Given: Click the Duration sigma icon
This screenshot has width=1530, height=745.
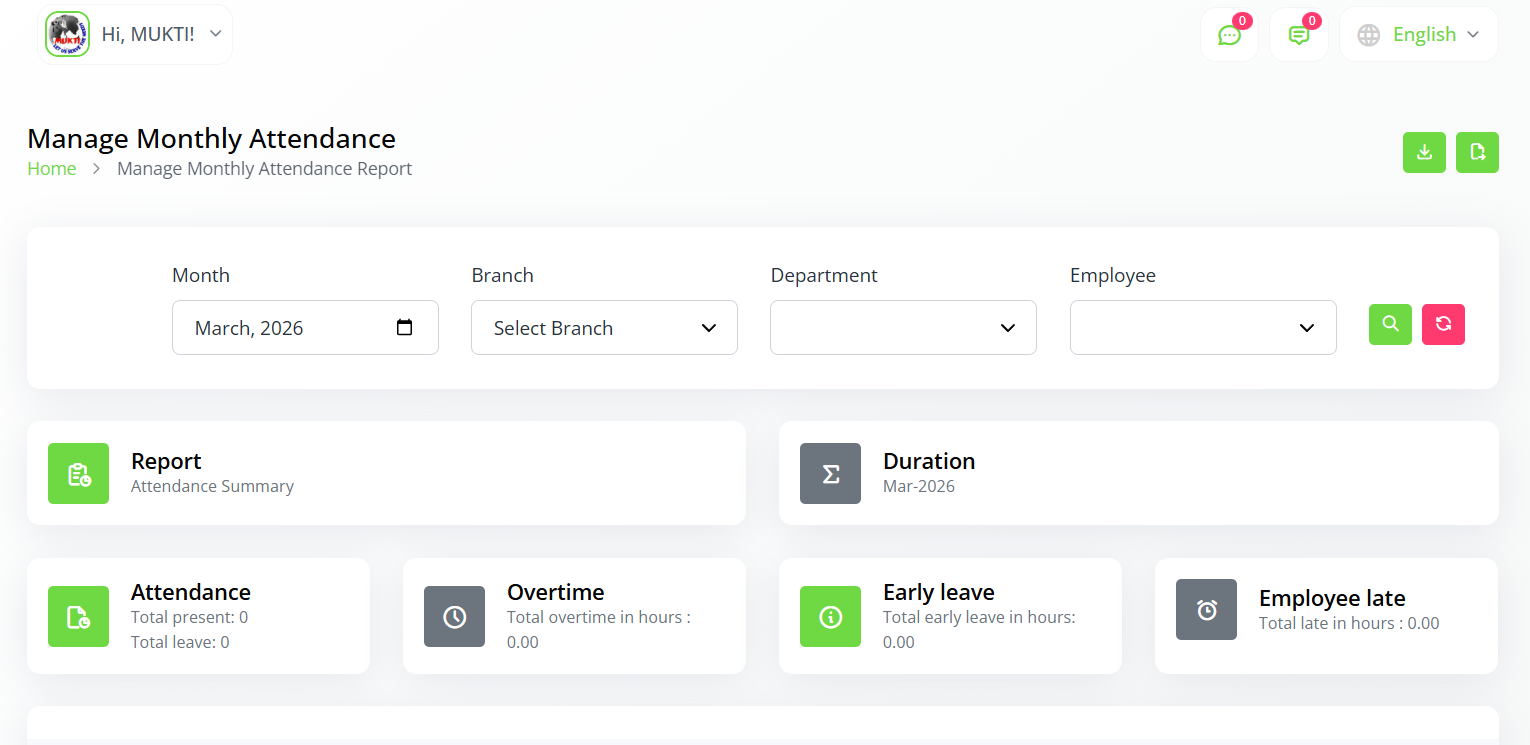Looking at the screenshot, I should (830, 473).
